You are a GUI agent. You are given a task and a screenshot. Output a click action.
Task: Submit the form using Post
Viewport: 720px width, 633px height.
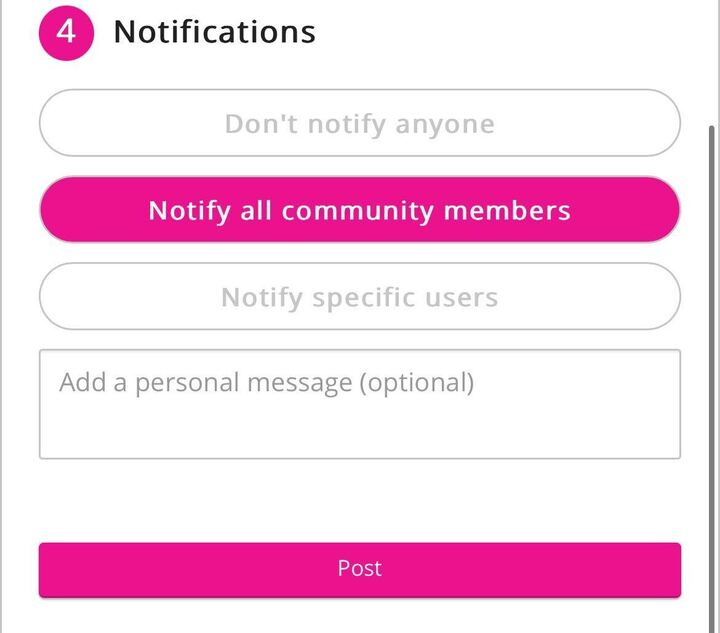click(x=359, y=569)
